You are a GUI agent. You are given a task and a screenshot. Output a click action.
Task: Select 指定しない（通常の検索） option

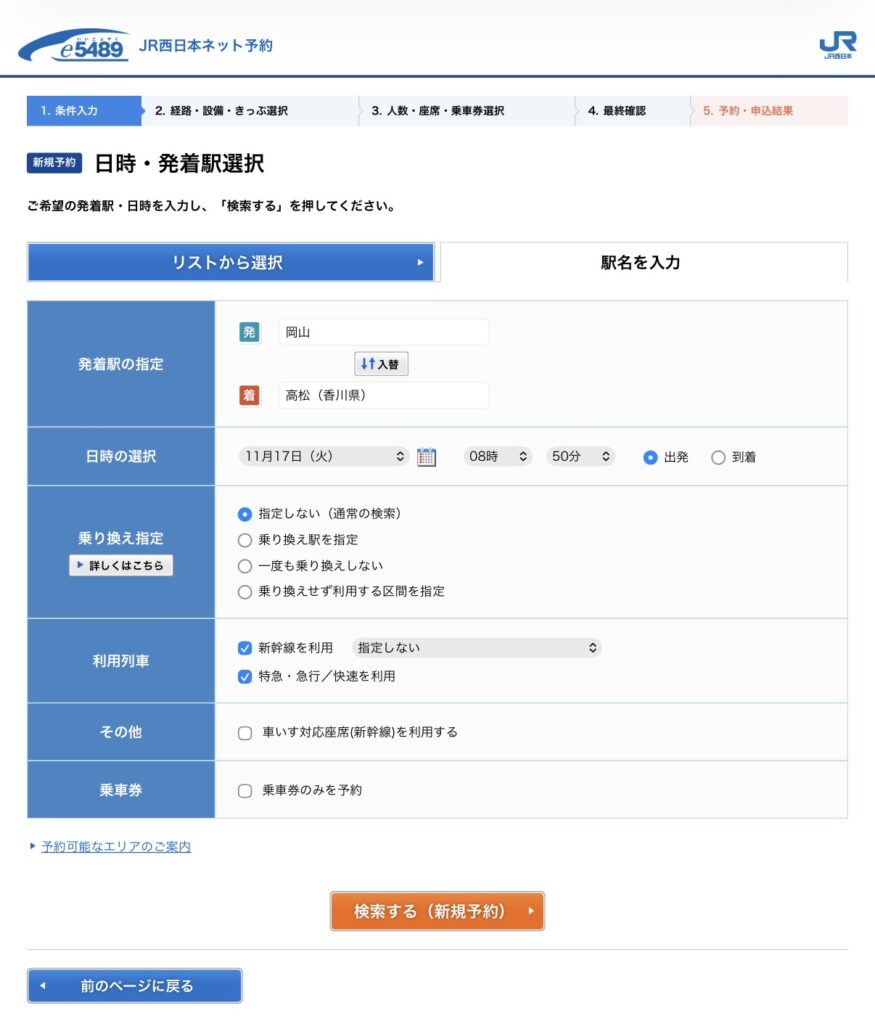click(245, 514)
